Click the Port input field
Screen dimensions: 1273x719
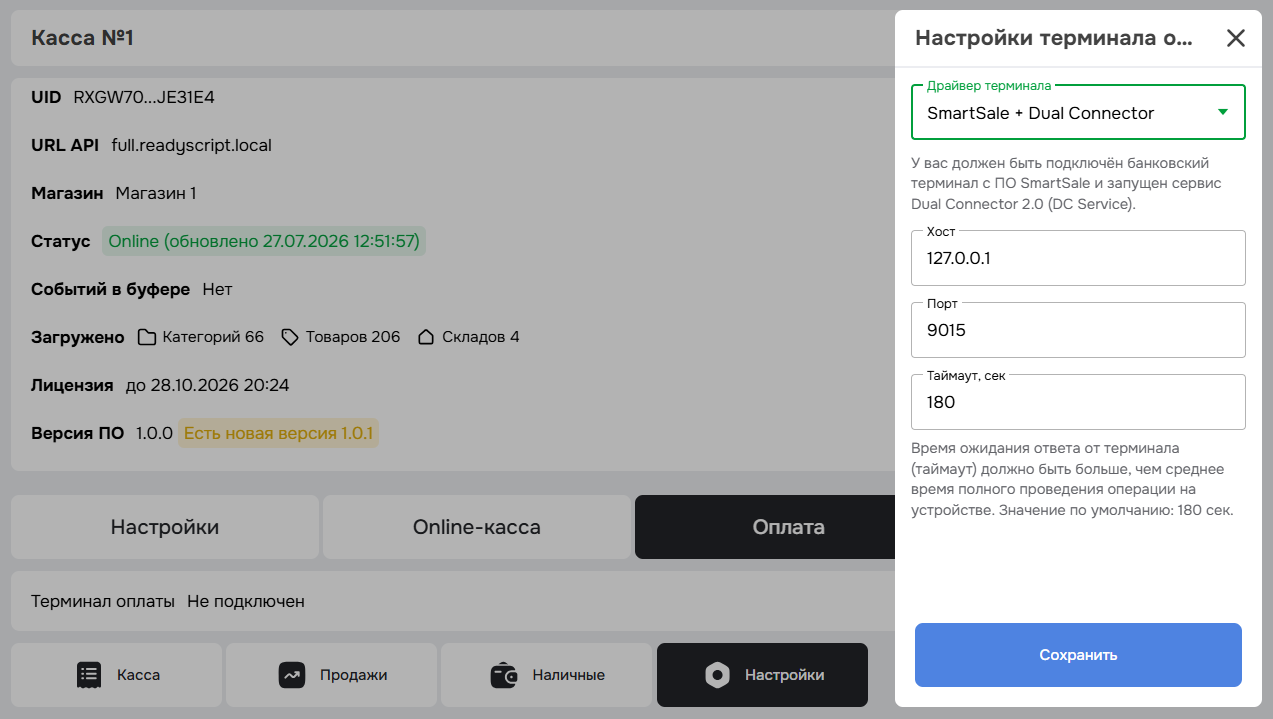click(1078, 330)
